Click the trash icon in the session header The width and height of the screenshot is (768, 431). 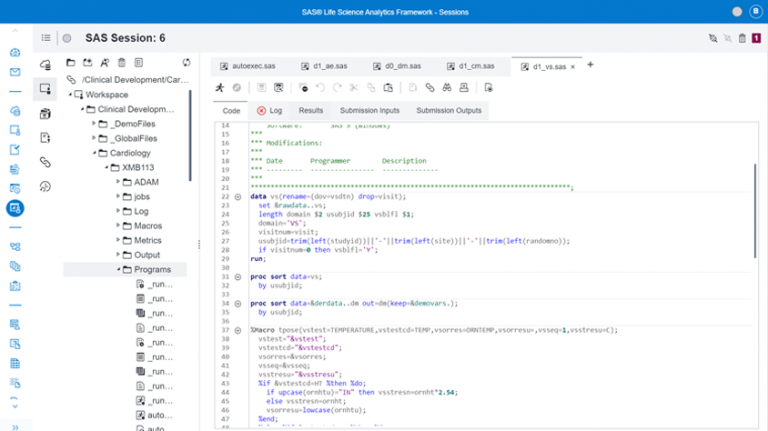click(741, 38)
